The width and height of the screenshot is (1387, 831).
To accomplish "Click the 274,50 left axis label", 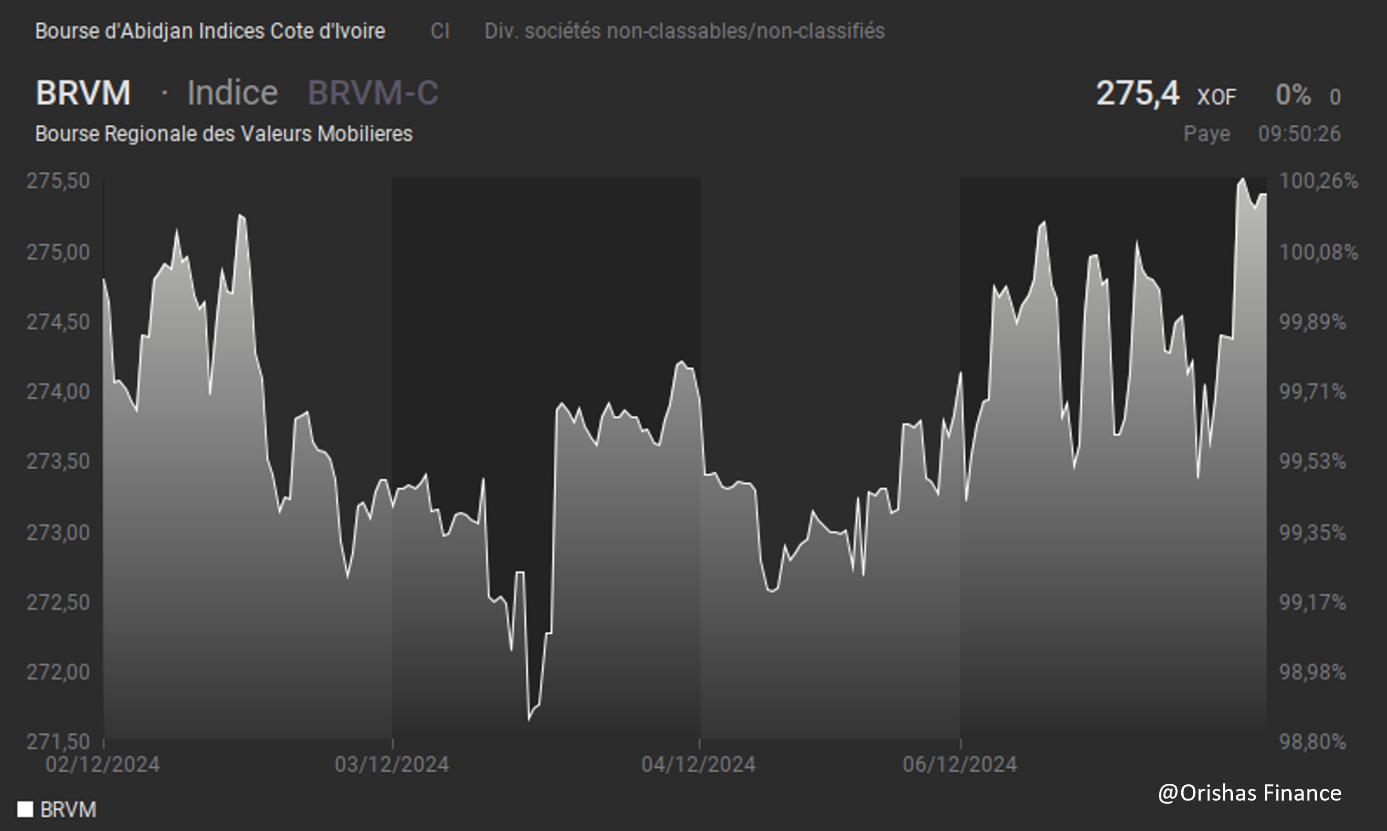I will 56,321.
